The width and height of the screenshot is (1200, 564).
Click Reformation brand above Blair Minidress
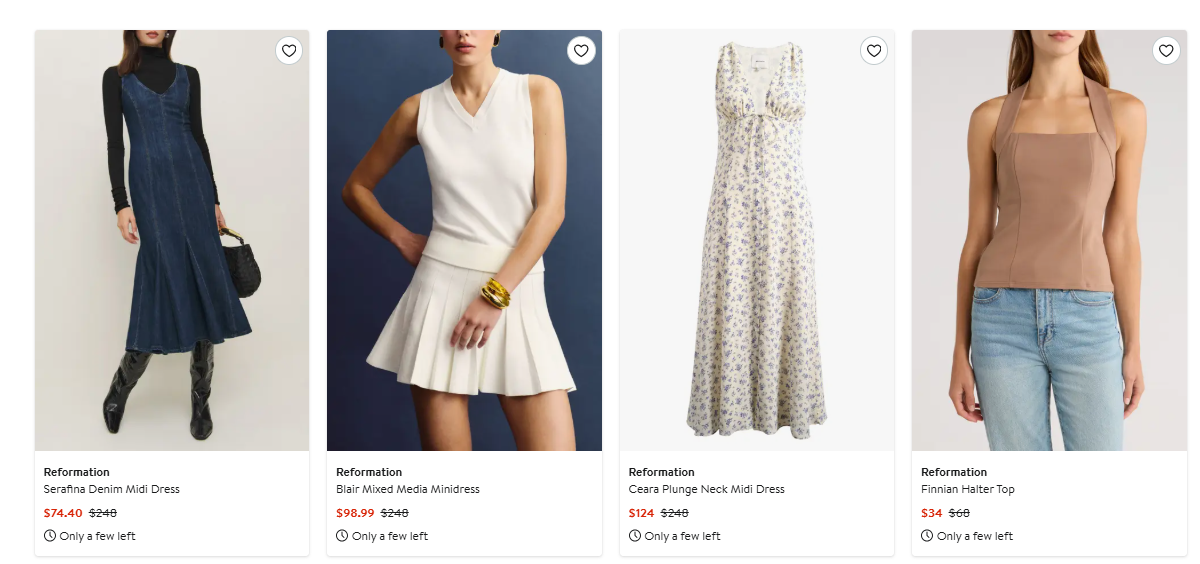(369, 472)
